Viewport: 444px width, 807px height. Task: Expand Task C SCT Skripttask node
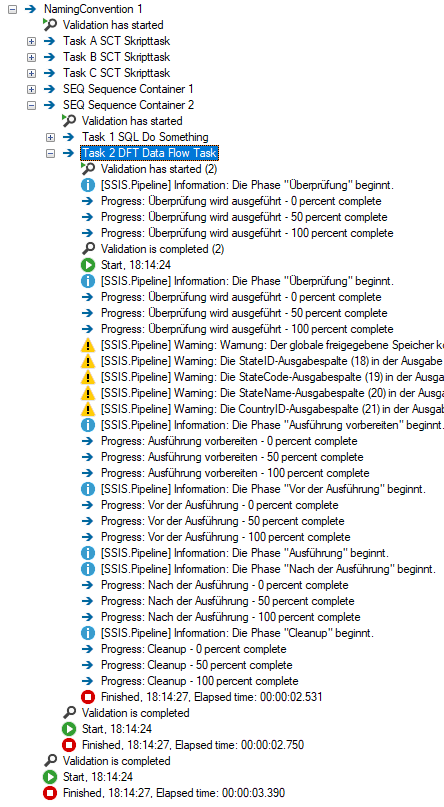click(x=31, y=73)
